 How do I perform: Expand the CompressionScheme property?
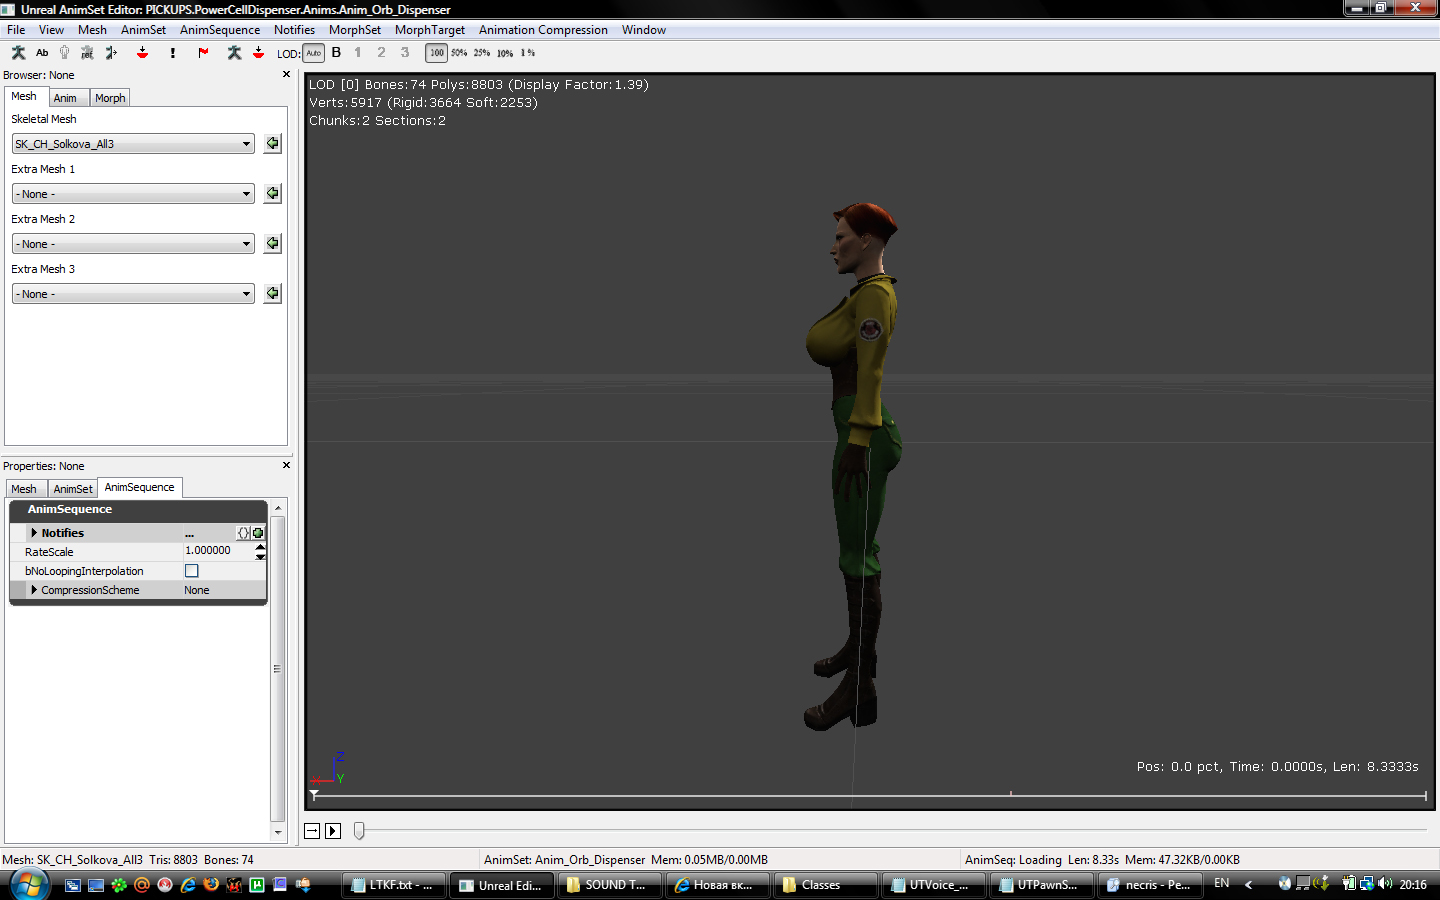34,590
